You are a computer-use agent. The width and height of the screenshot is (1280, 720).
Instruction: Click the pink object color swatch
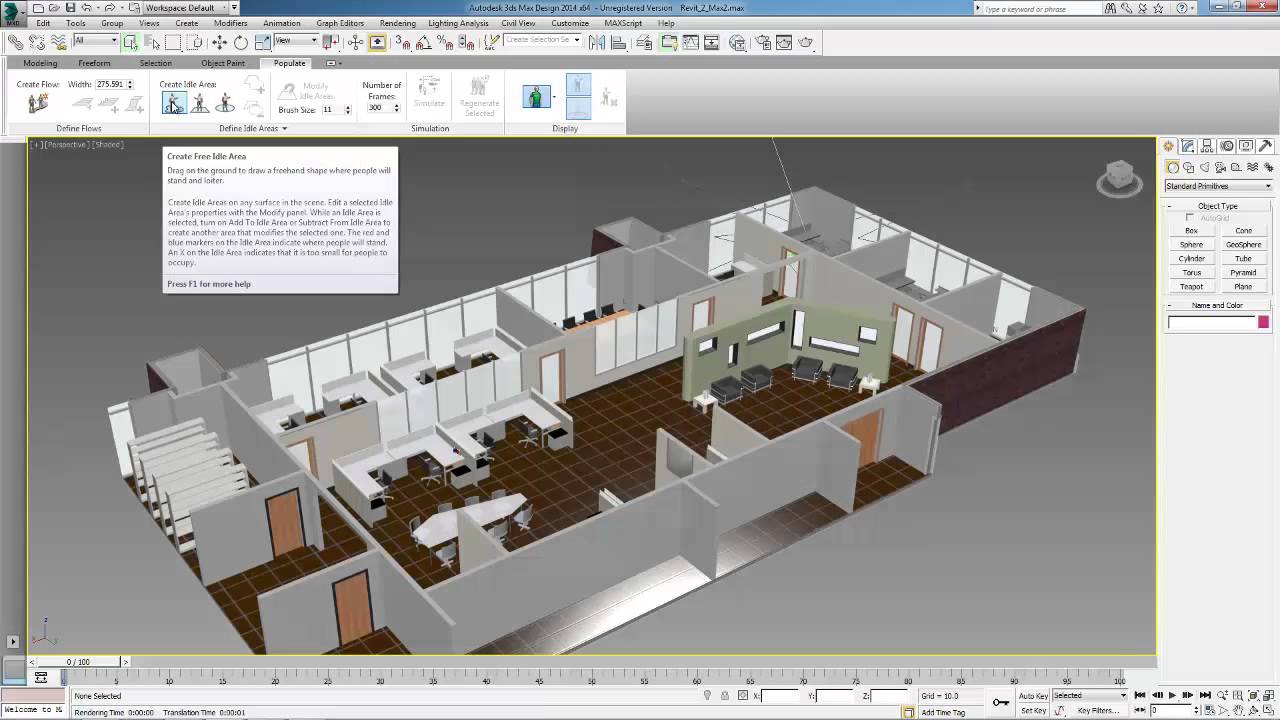[1263, 322]
